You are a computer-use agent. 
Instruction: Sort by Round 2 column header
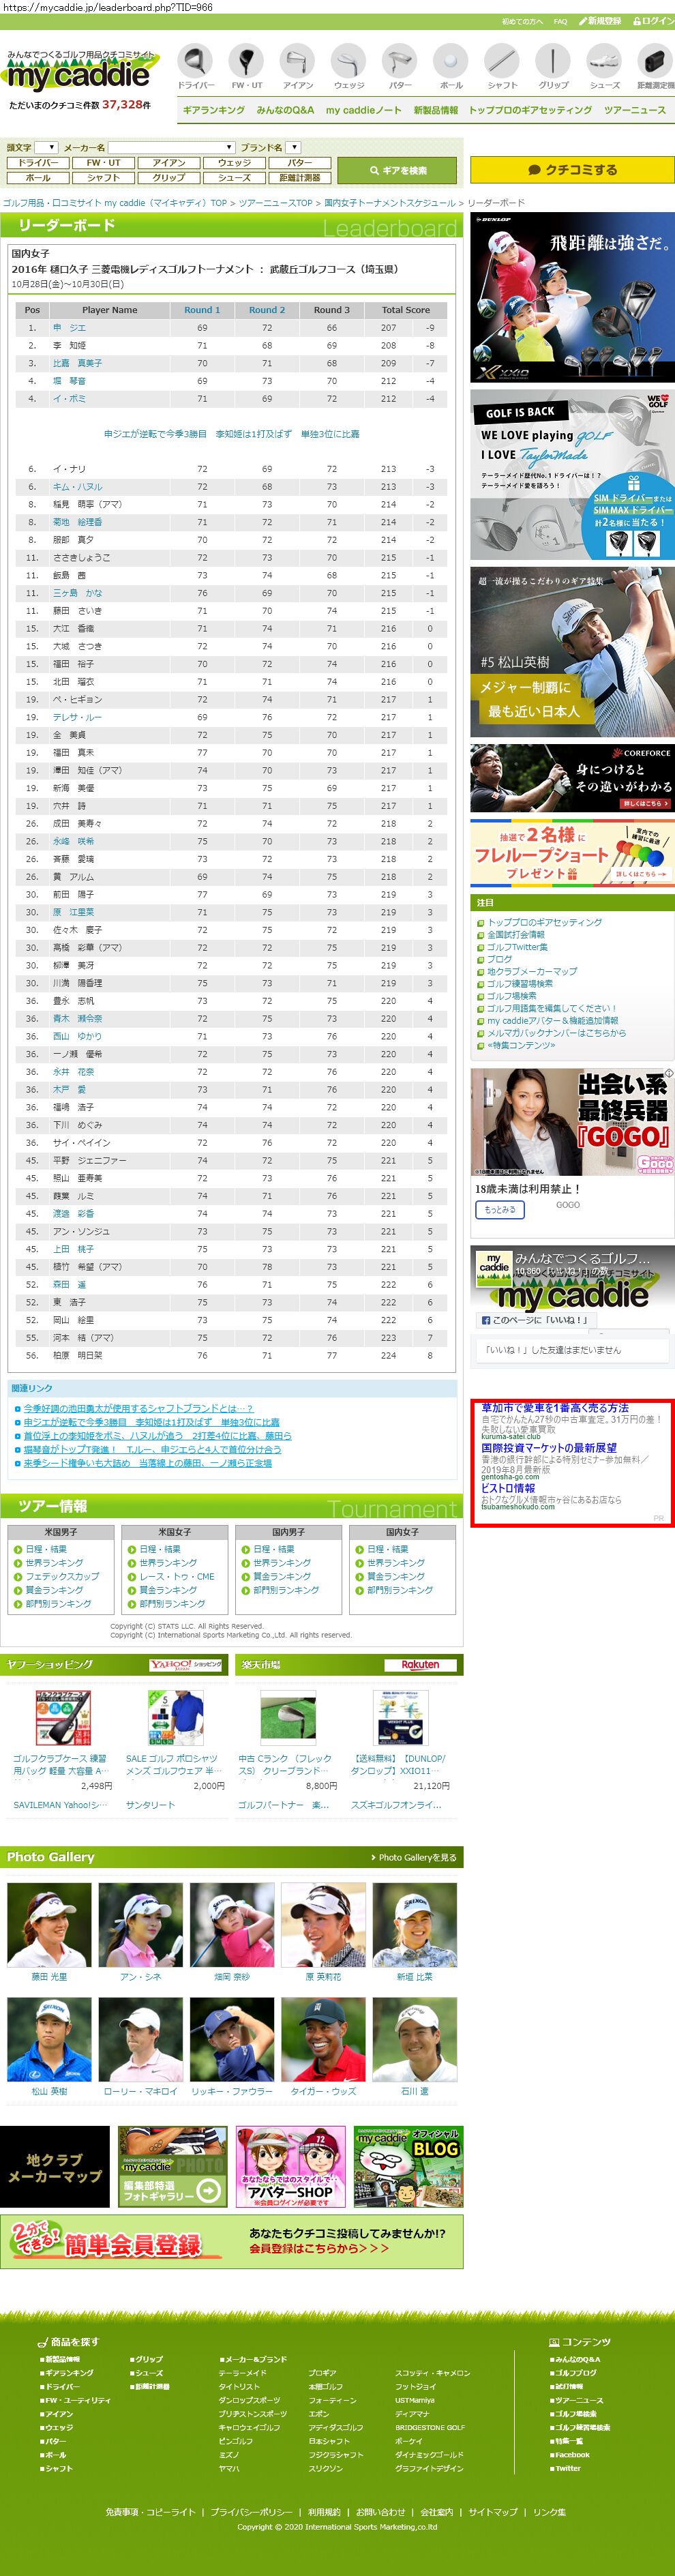click(x=267, y=310)
